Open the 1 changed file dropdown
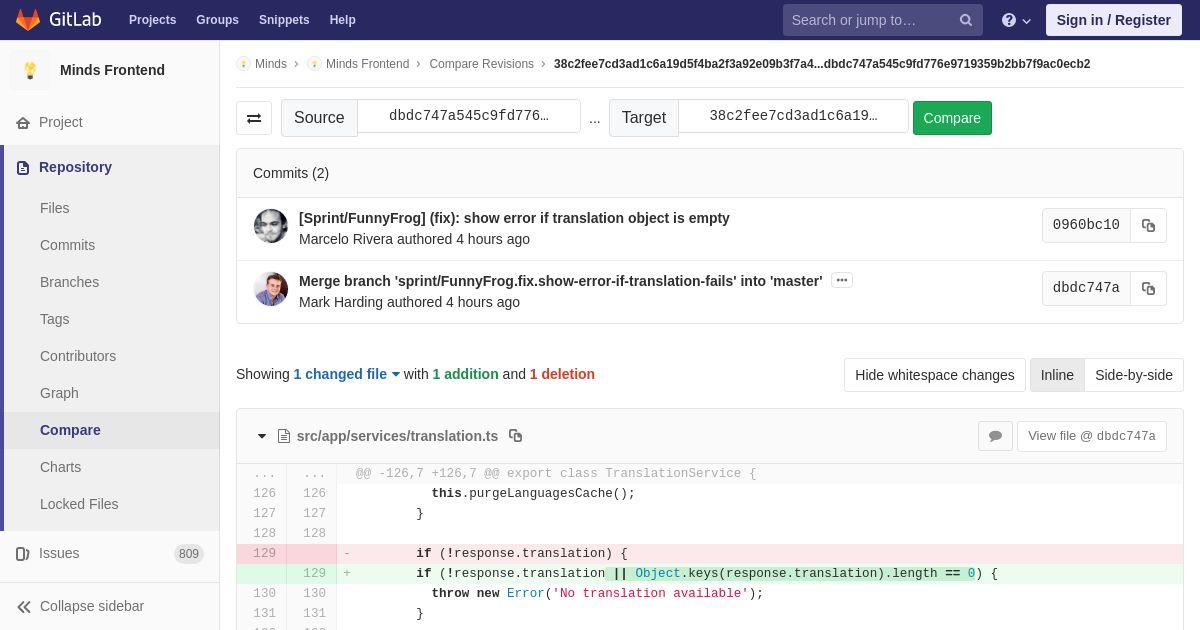This screenshot has height=630, width=1200. 346,374
